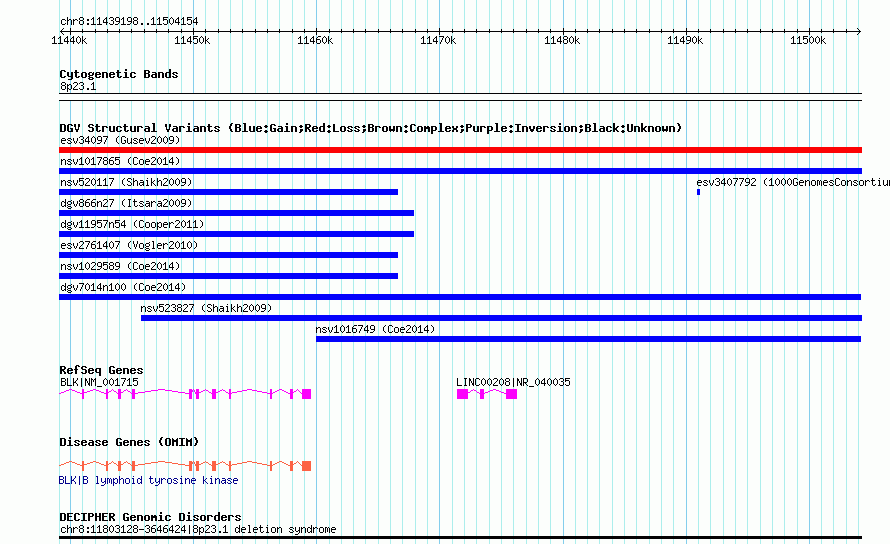Click the nsv520117 (Shaikh2009) variant bar

coord(228,192)
